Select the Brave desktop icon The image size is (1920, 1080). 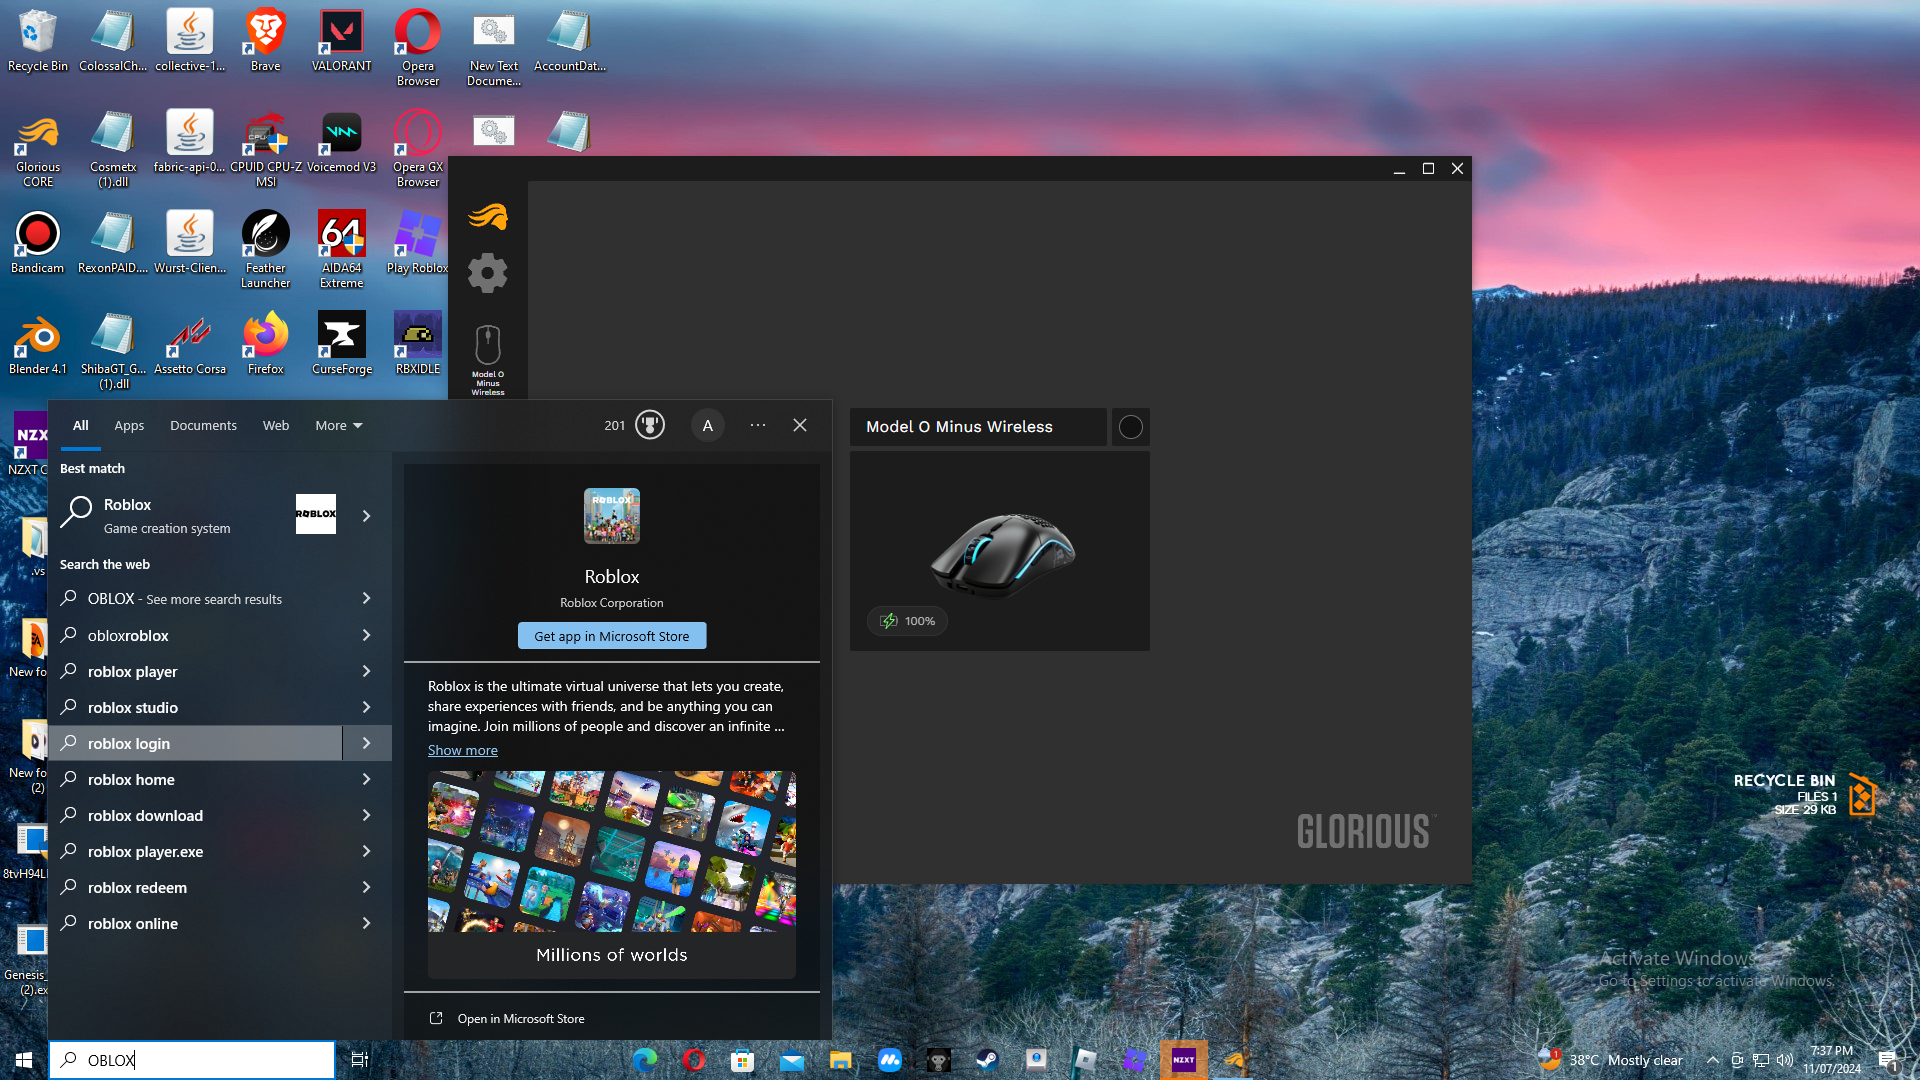[x=265, y=42]
